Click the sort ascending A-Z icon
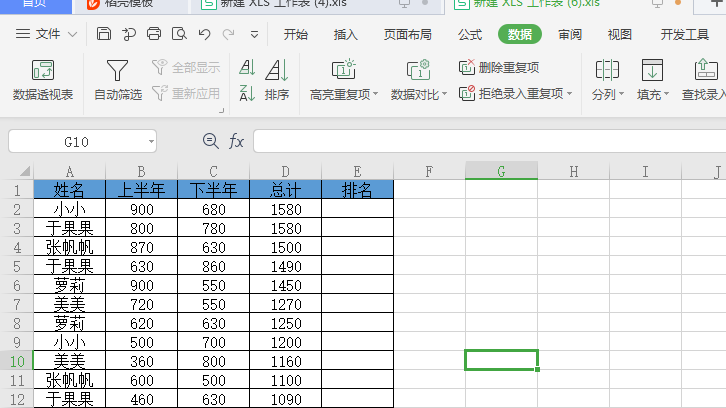The image size is (726, 408). coord(247,69)
